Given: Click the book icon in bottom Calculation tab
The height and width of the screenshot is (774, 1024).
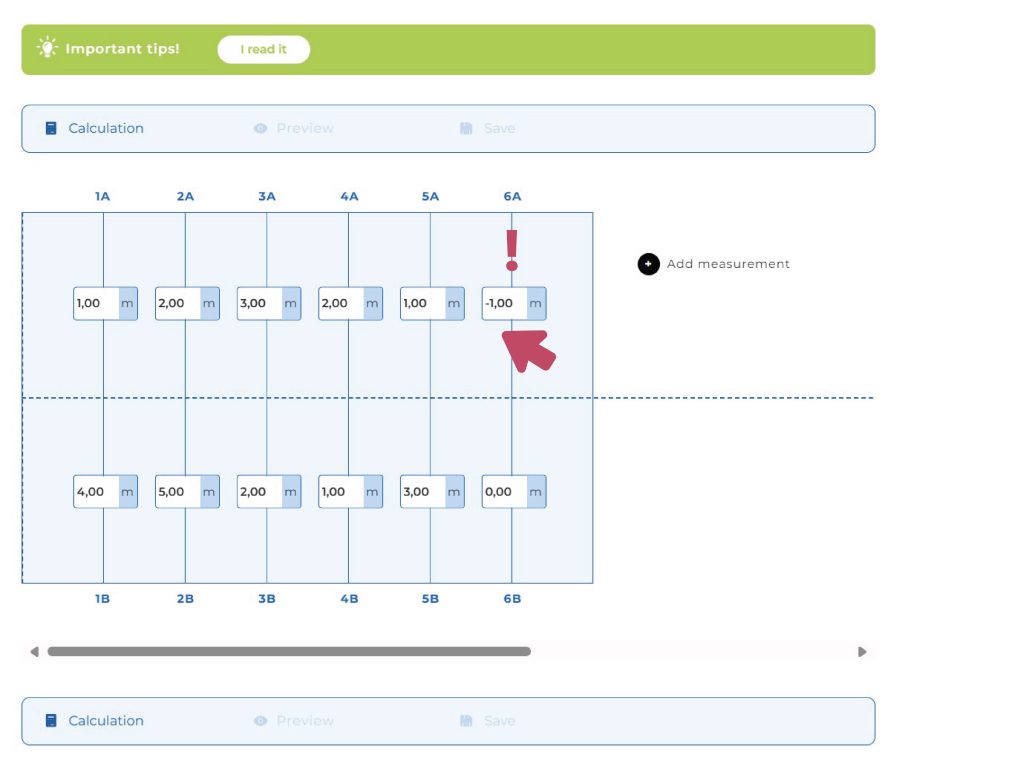Looking at the screenshot, I should [51, 721].
